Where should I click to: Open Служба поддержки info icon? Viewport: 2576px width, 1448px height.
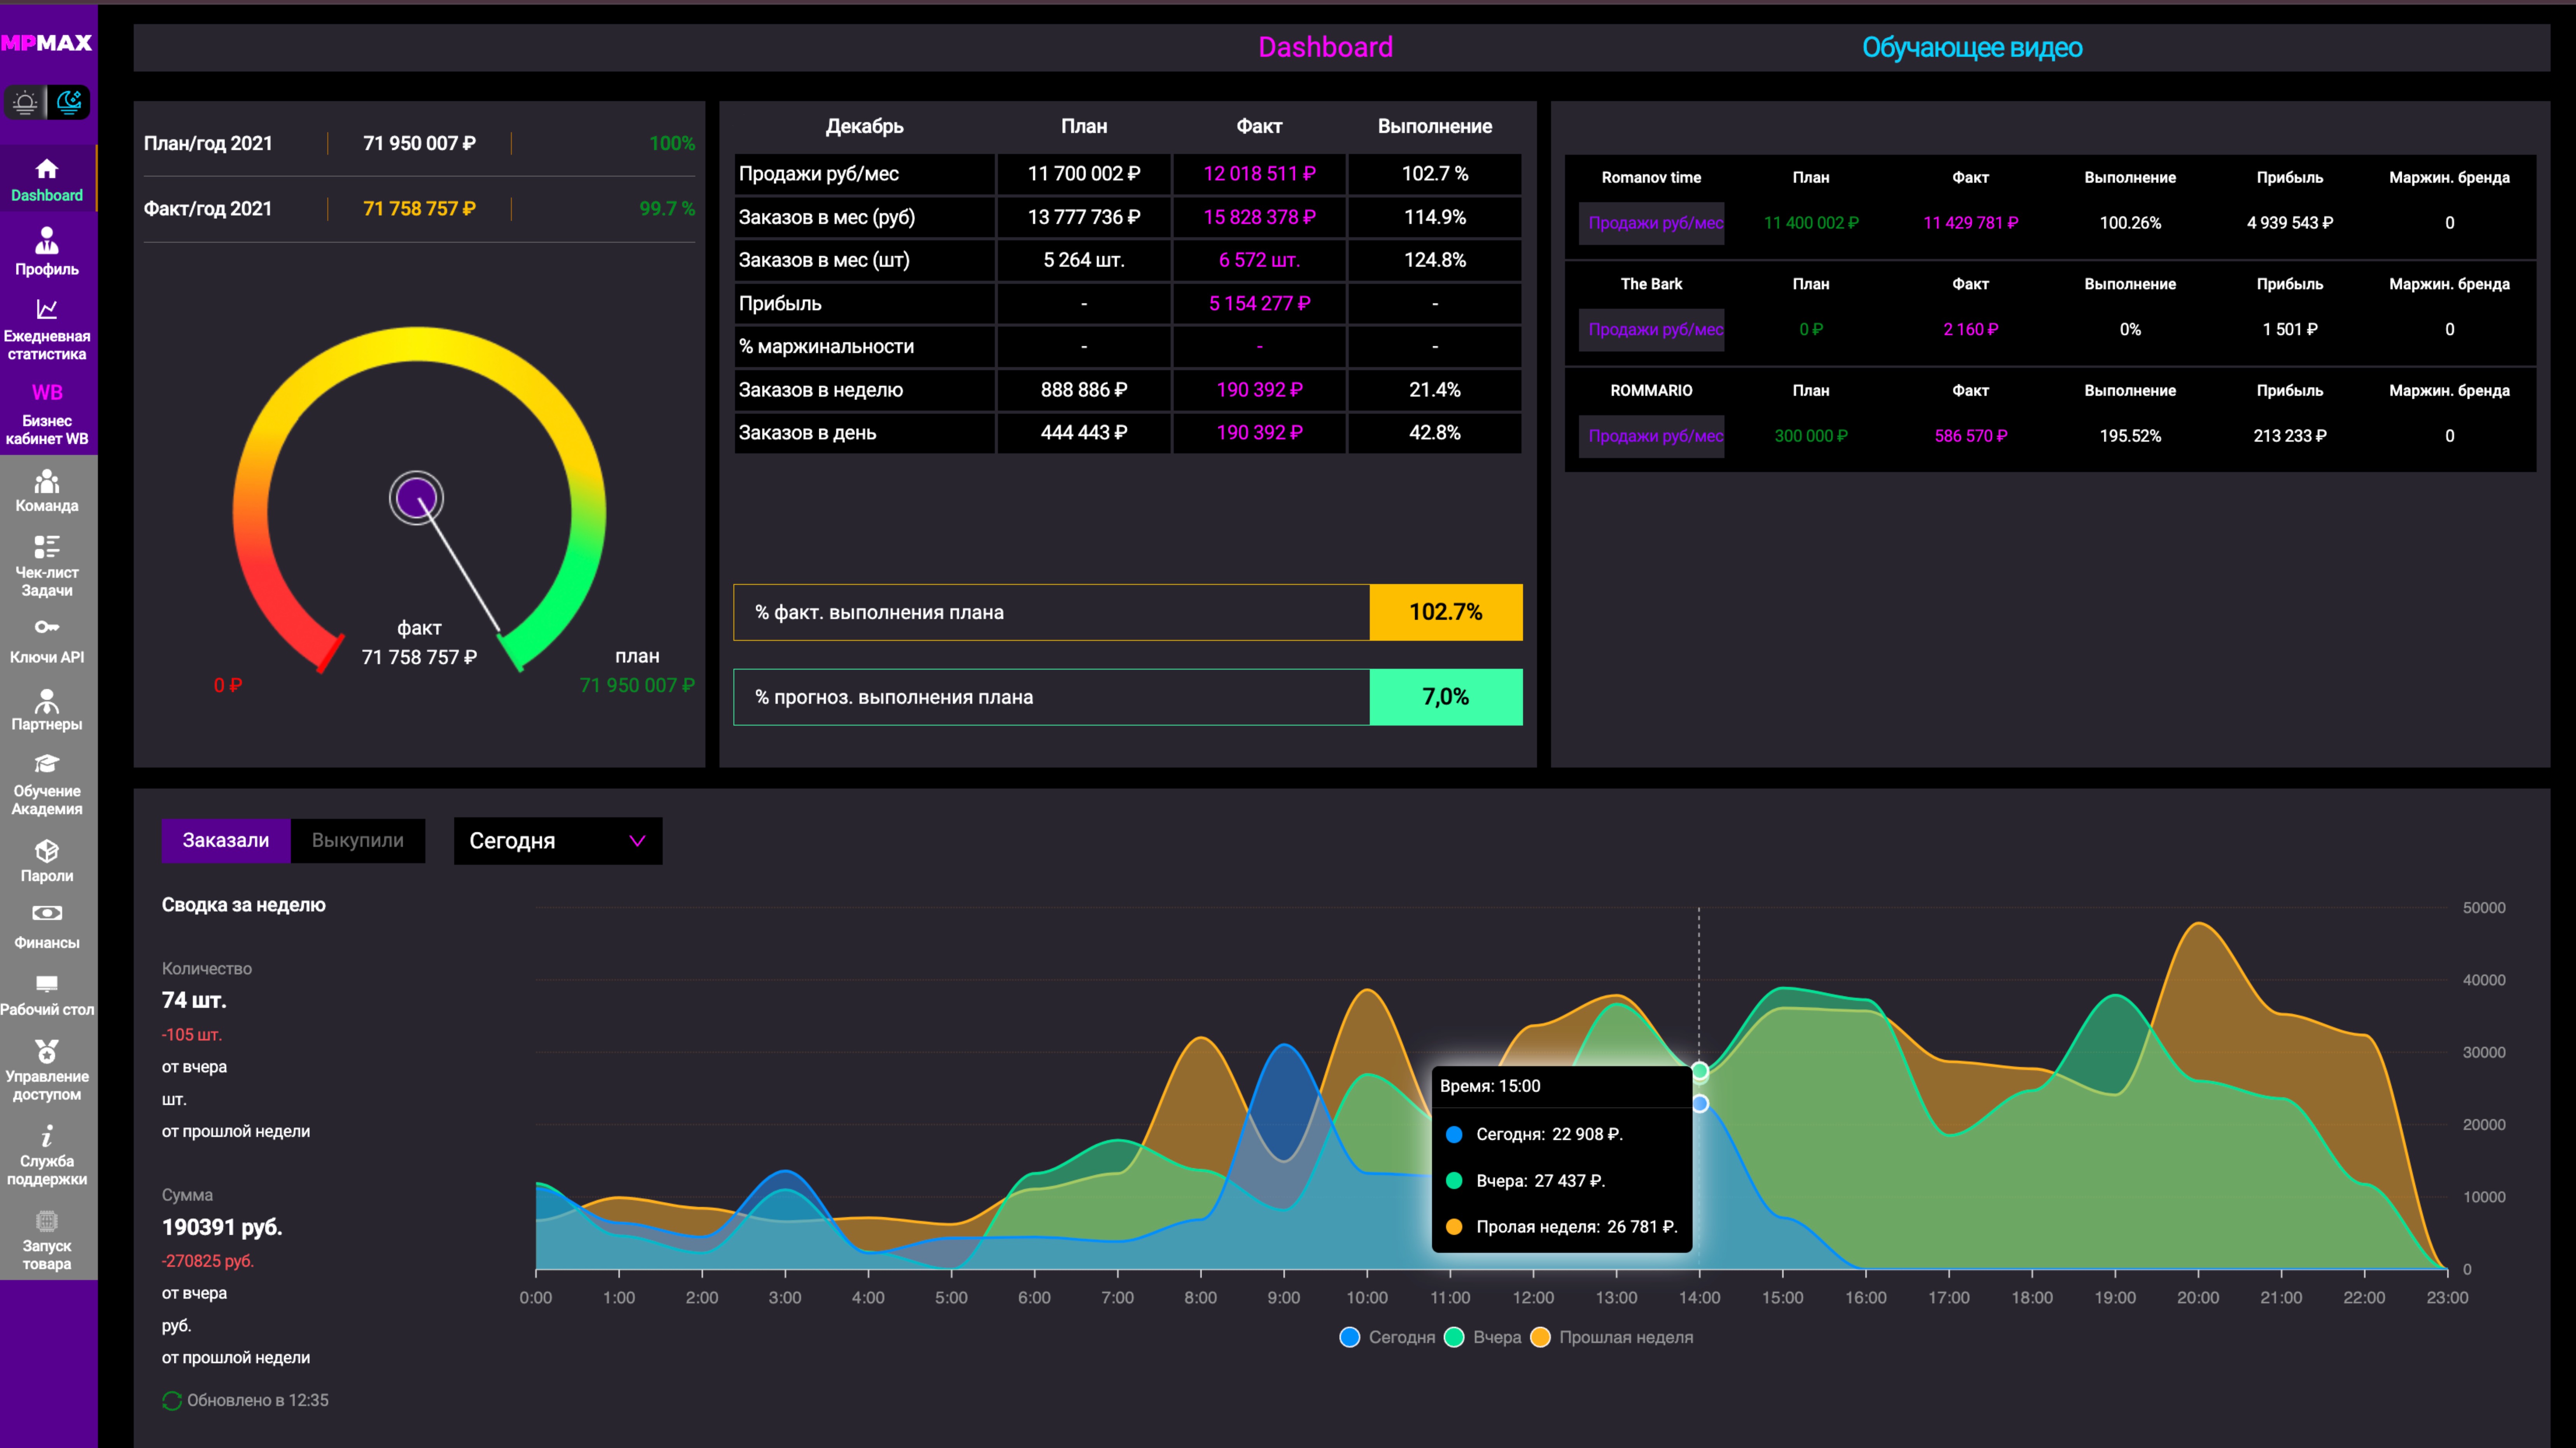tap(47, 1136)
